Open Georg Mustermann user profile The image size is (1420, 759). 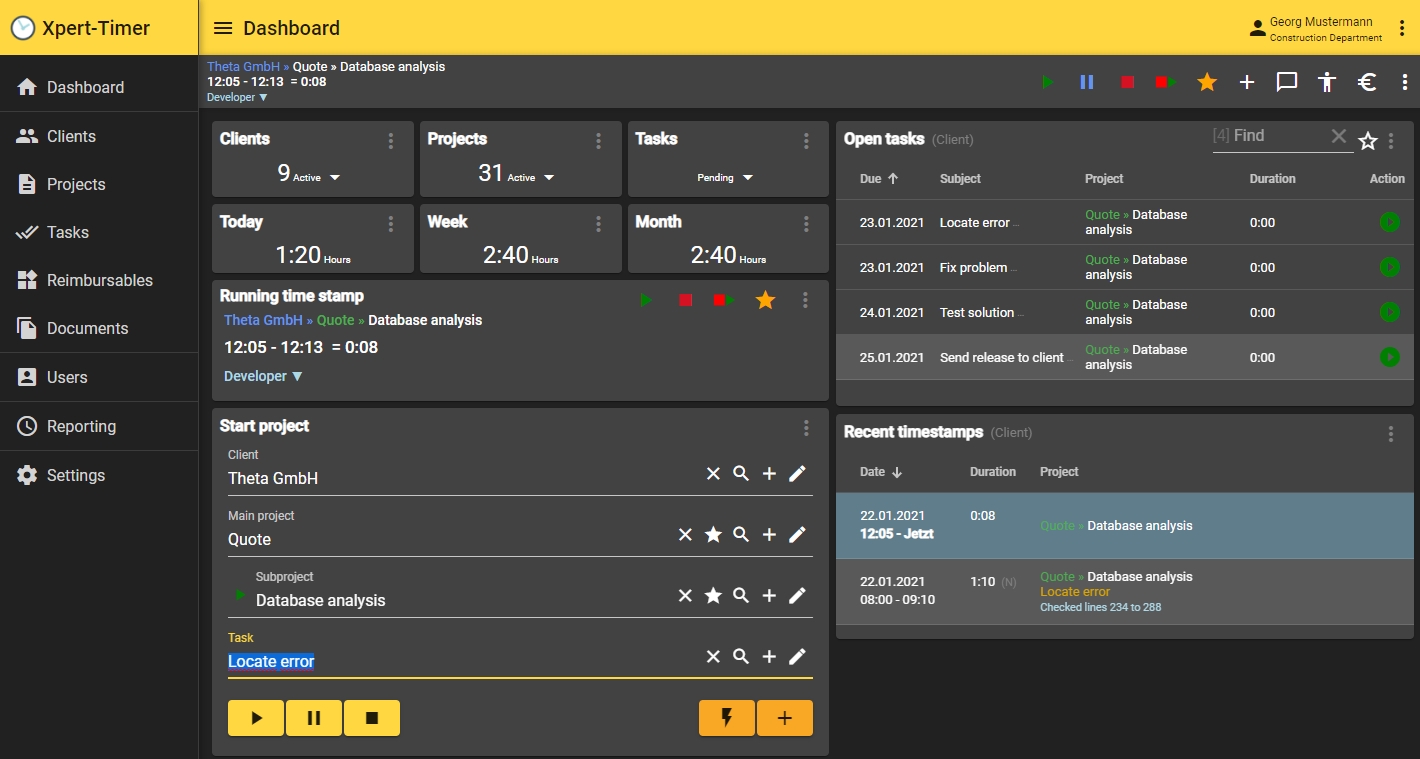(x=1316, y=28)
